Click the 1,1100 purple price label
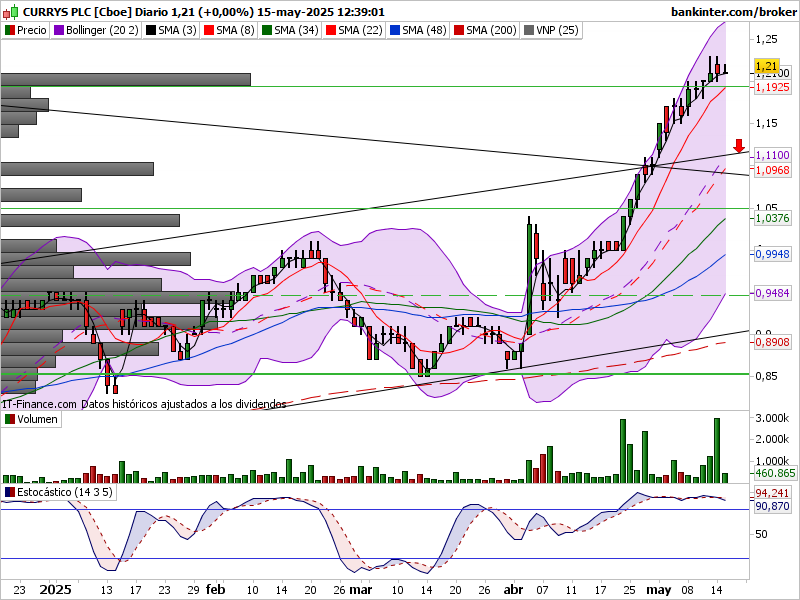Viewport: 800px width, 600px height. [772, 155]
